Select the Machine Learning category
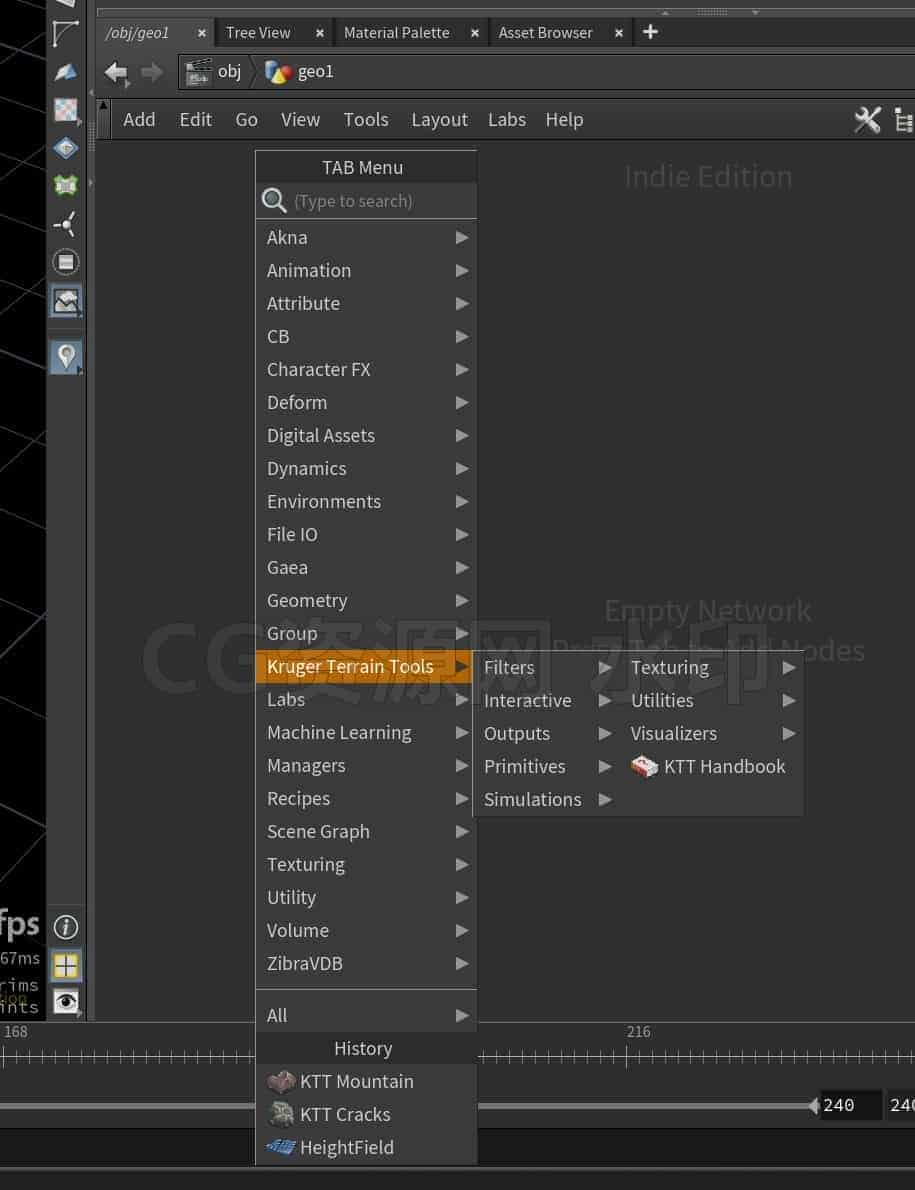The height and width of the screenshot is (1190, 915). click(366, 732)
